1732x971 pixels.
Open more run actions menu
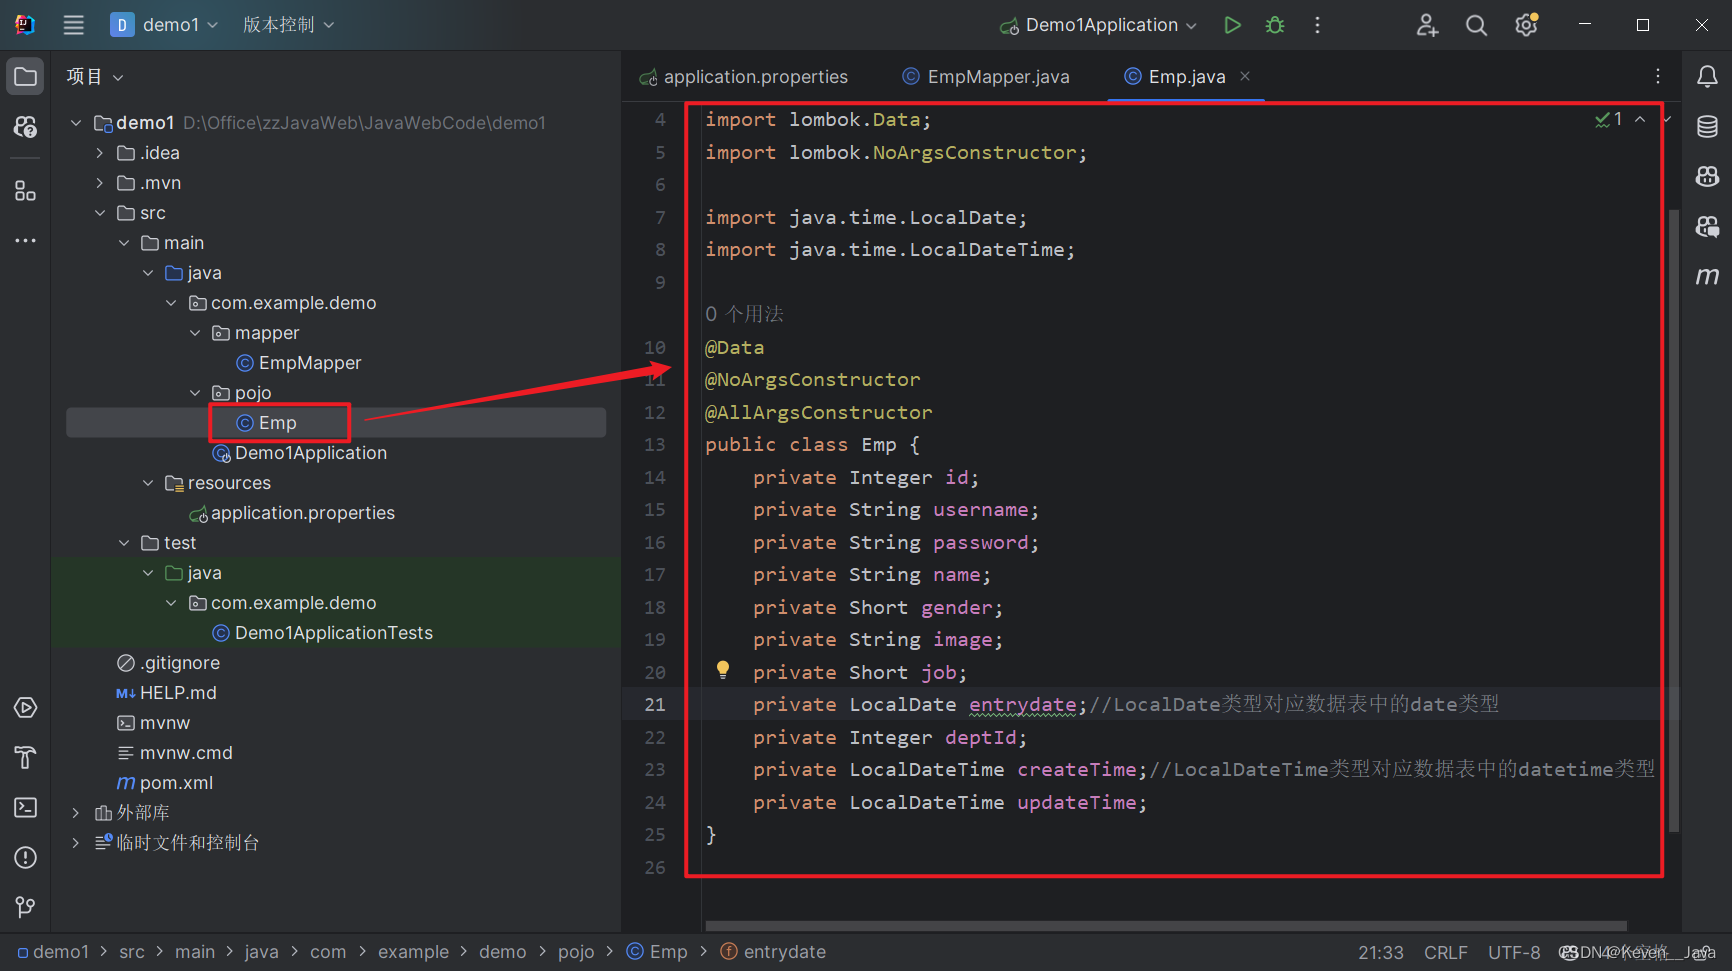(1317, 25)
